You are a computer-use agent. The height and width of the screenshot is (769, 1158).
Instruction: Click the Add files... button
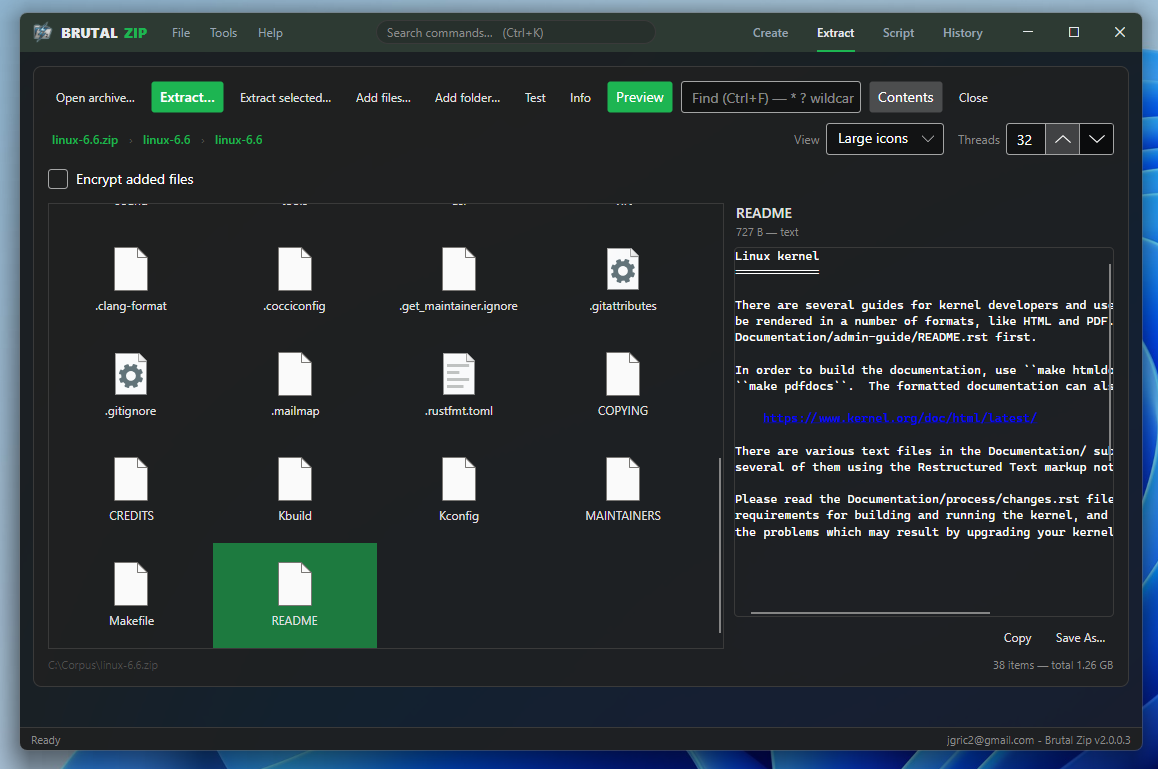coord(383,98)
